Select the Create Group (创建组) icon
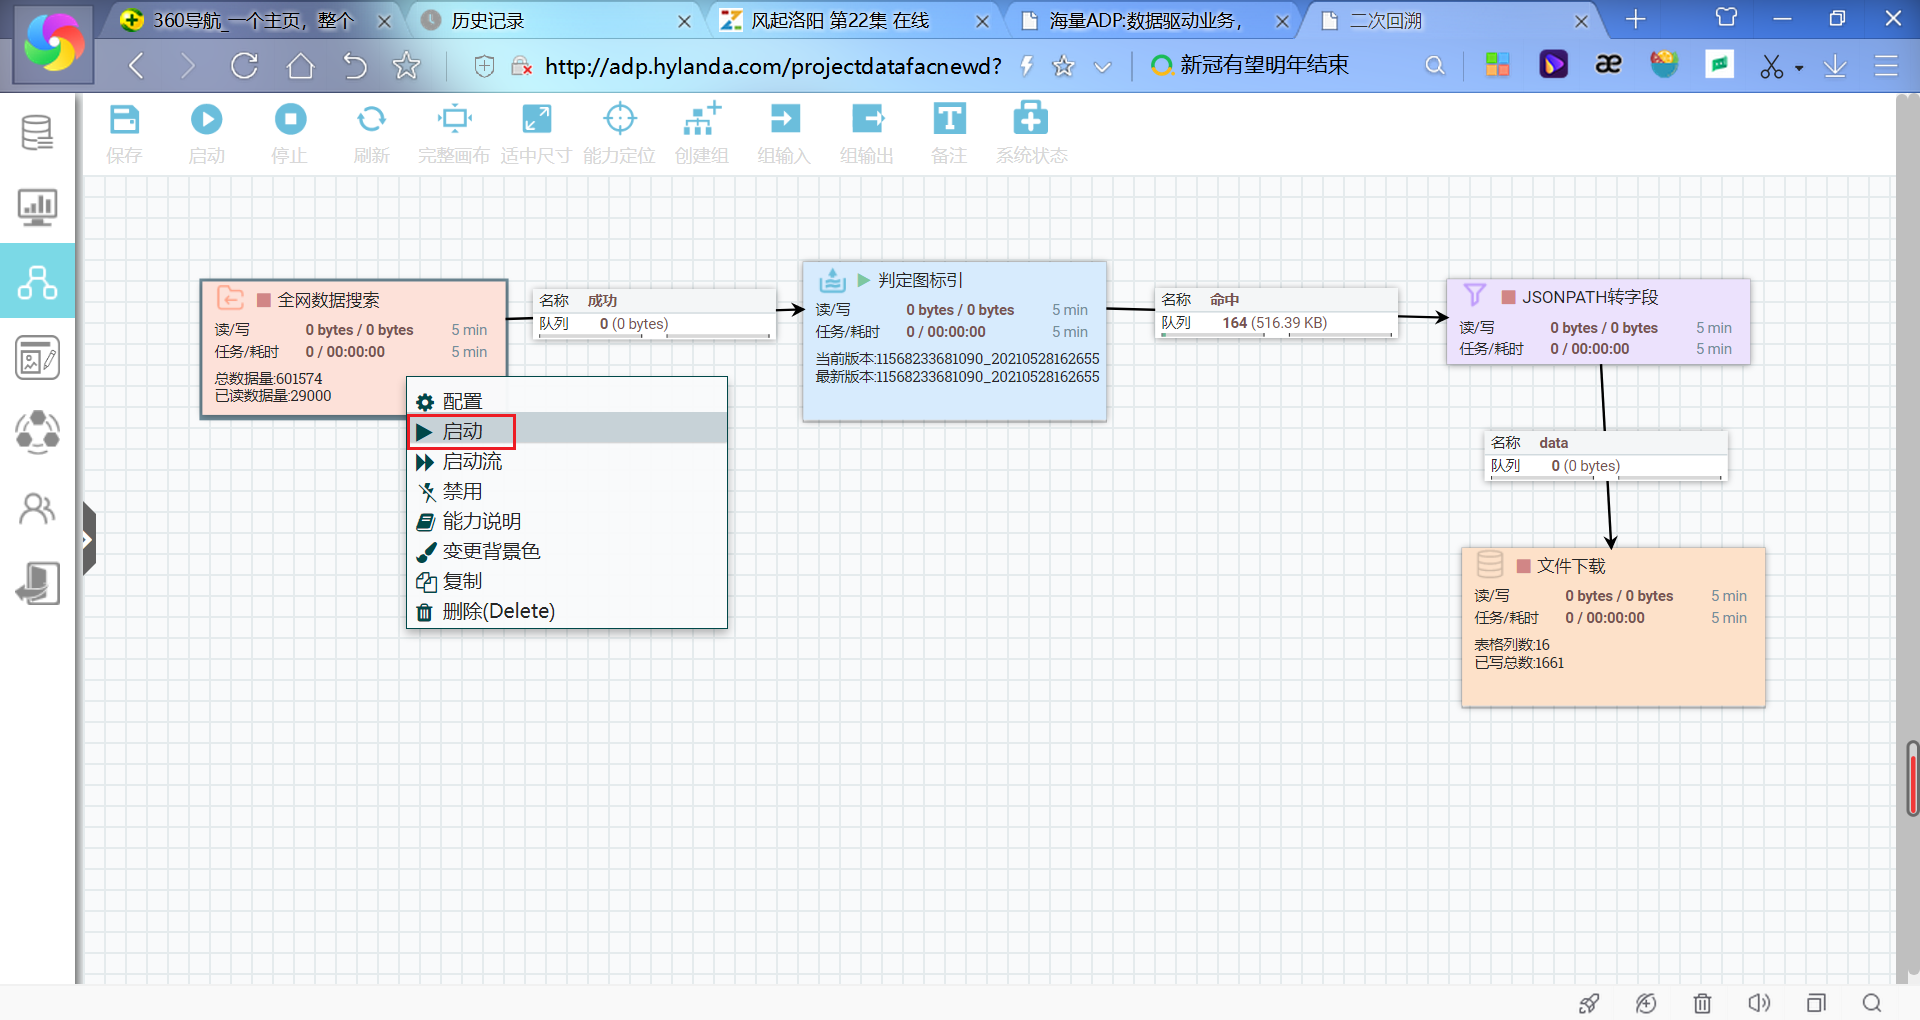Screen dimensions: 1920x1020 pos(701,120)
